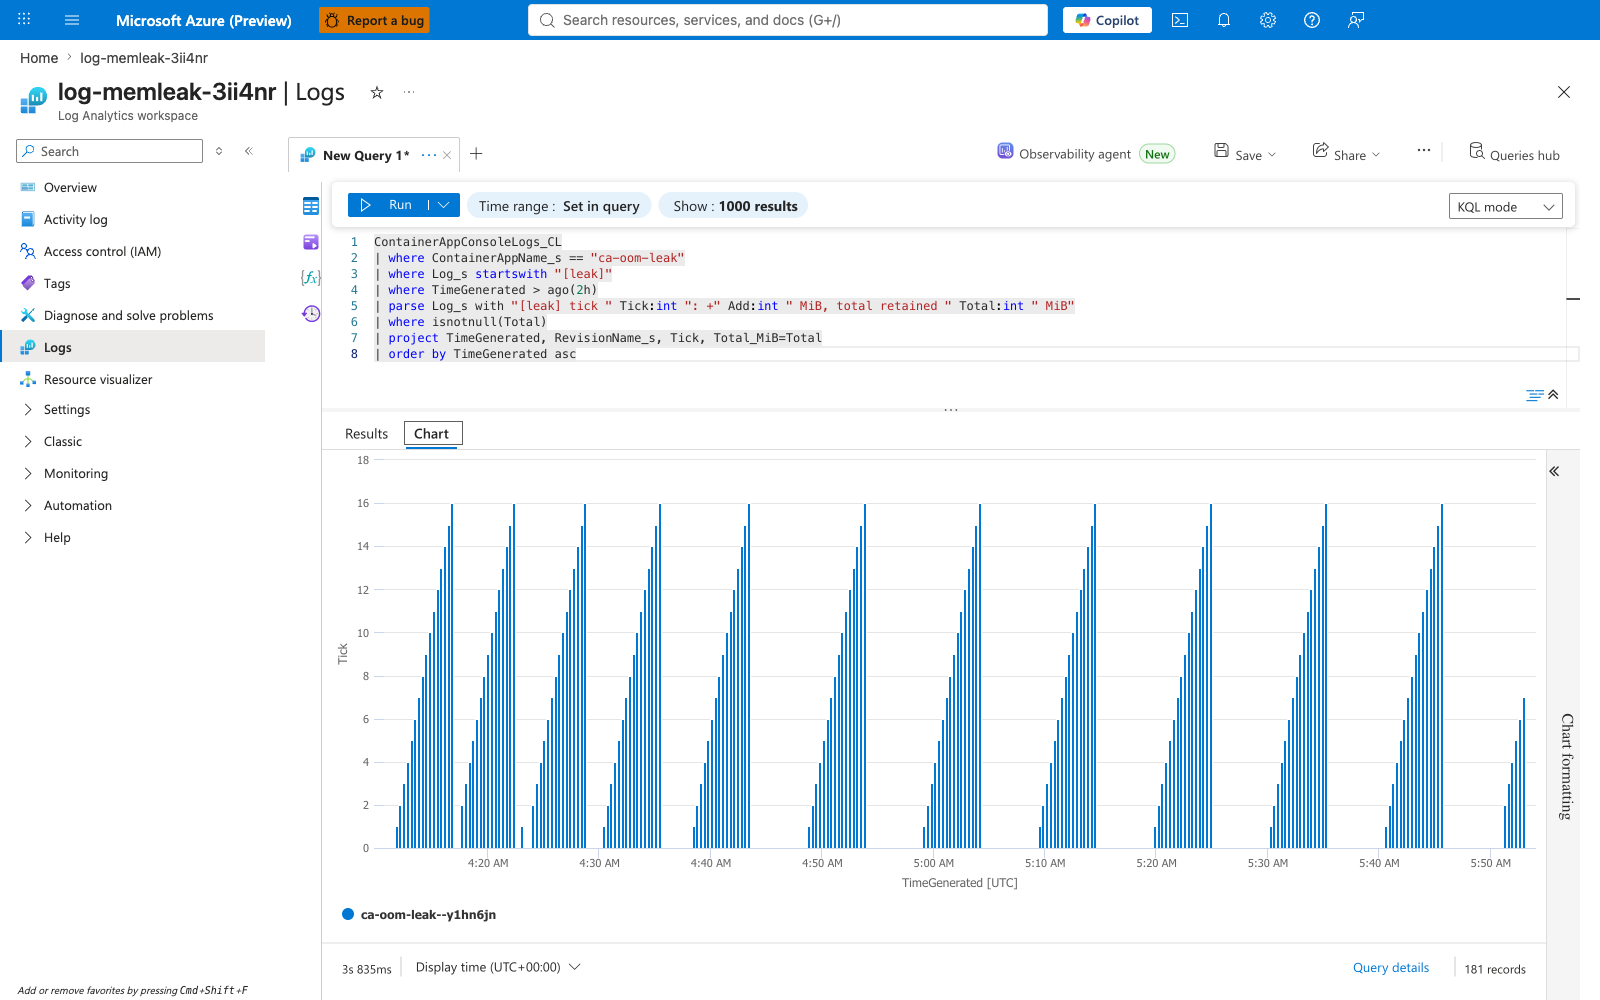Run the query
The height and width of the screenshot is (1000, 1600).
387,205
